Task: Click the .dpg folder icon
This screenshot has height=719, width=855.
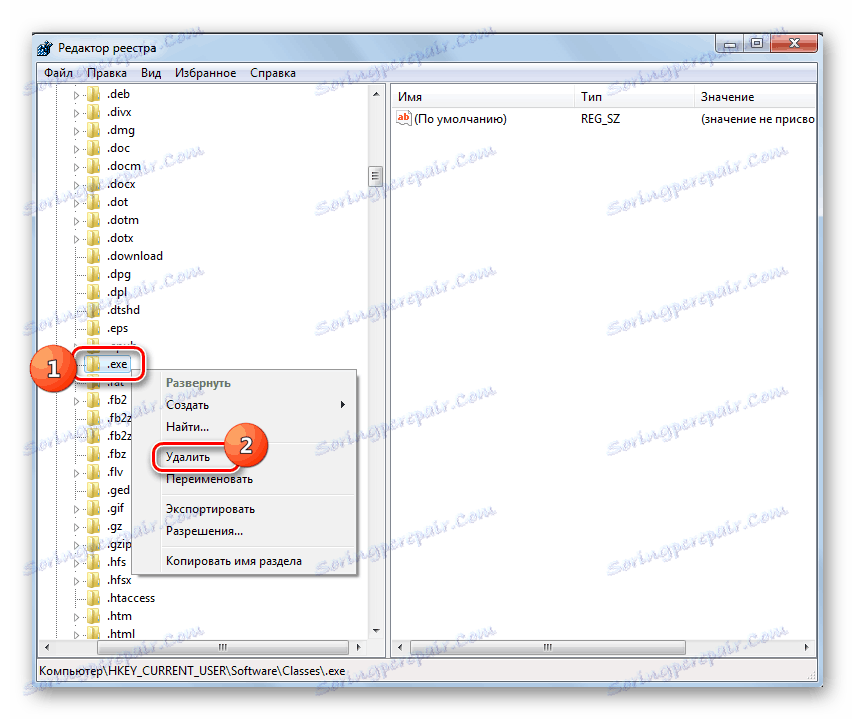Action: point(94,274)
